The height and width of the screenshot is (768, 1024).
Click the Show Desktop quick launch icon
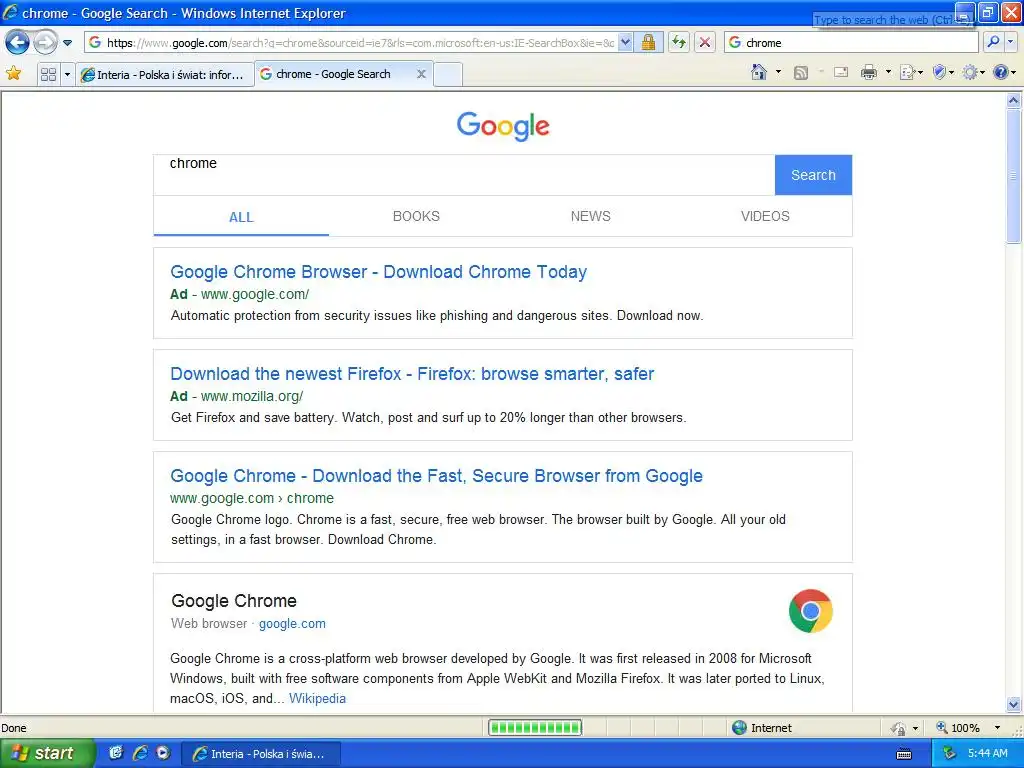[x=116, y=753]
